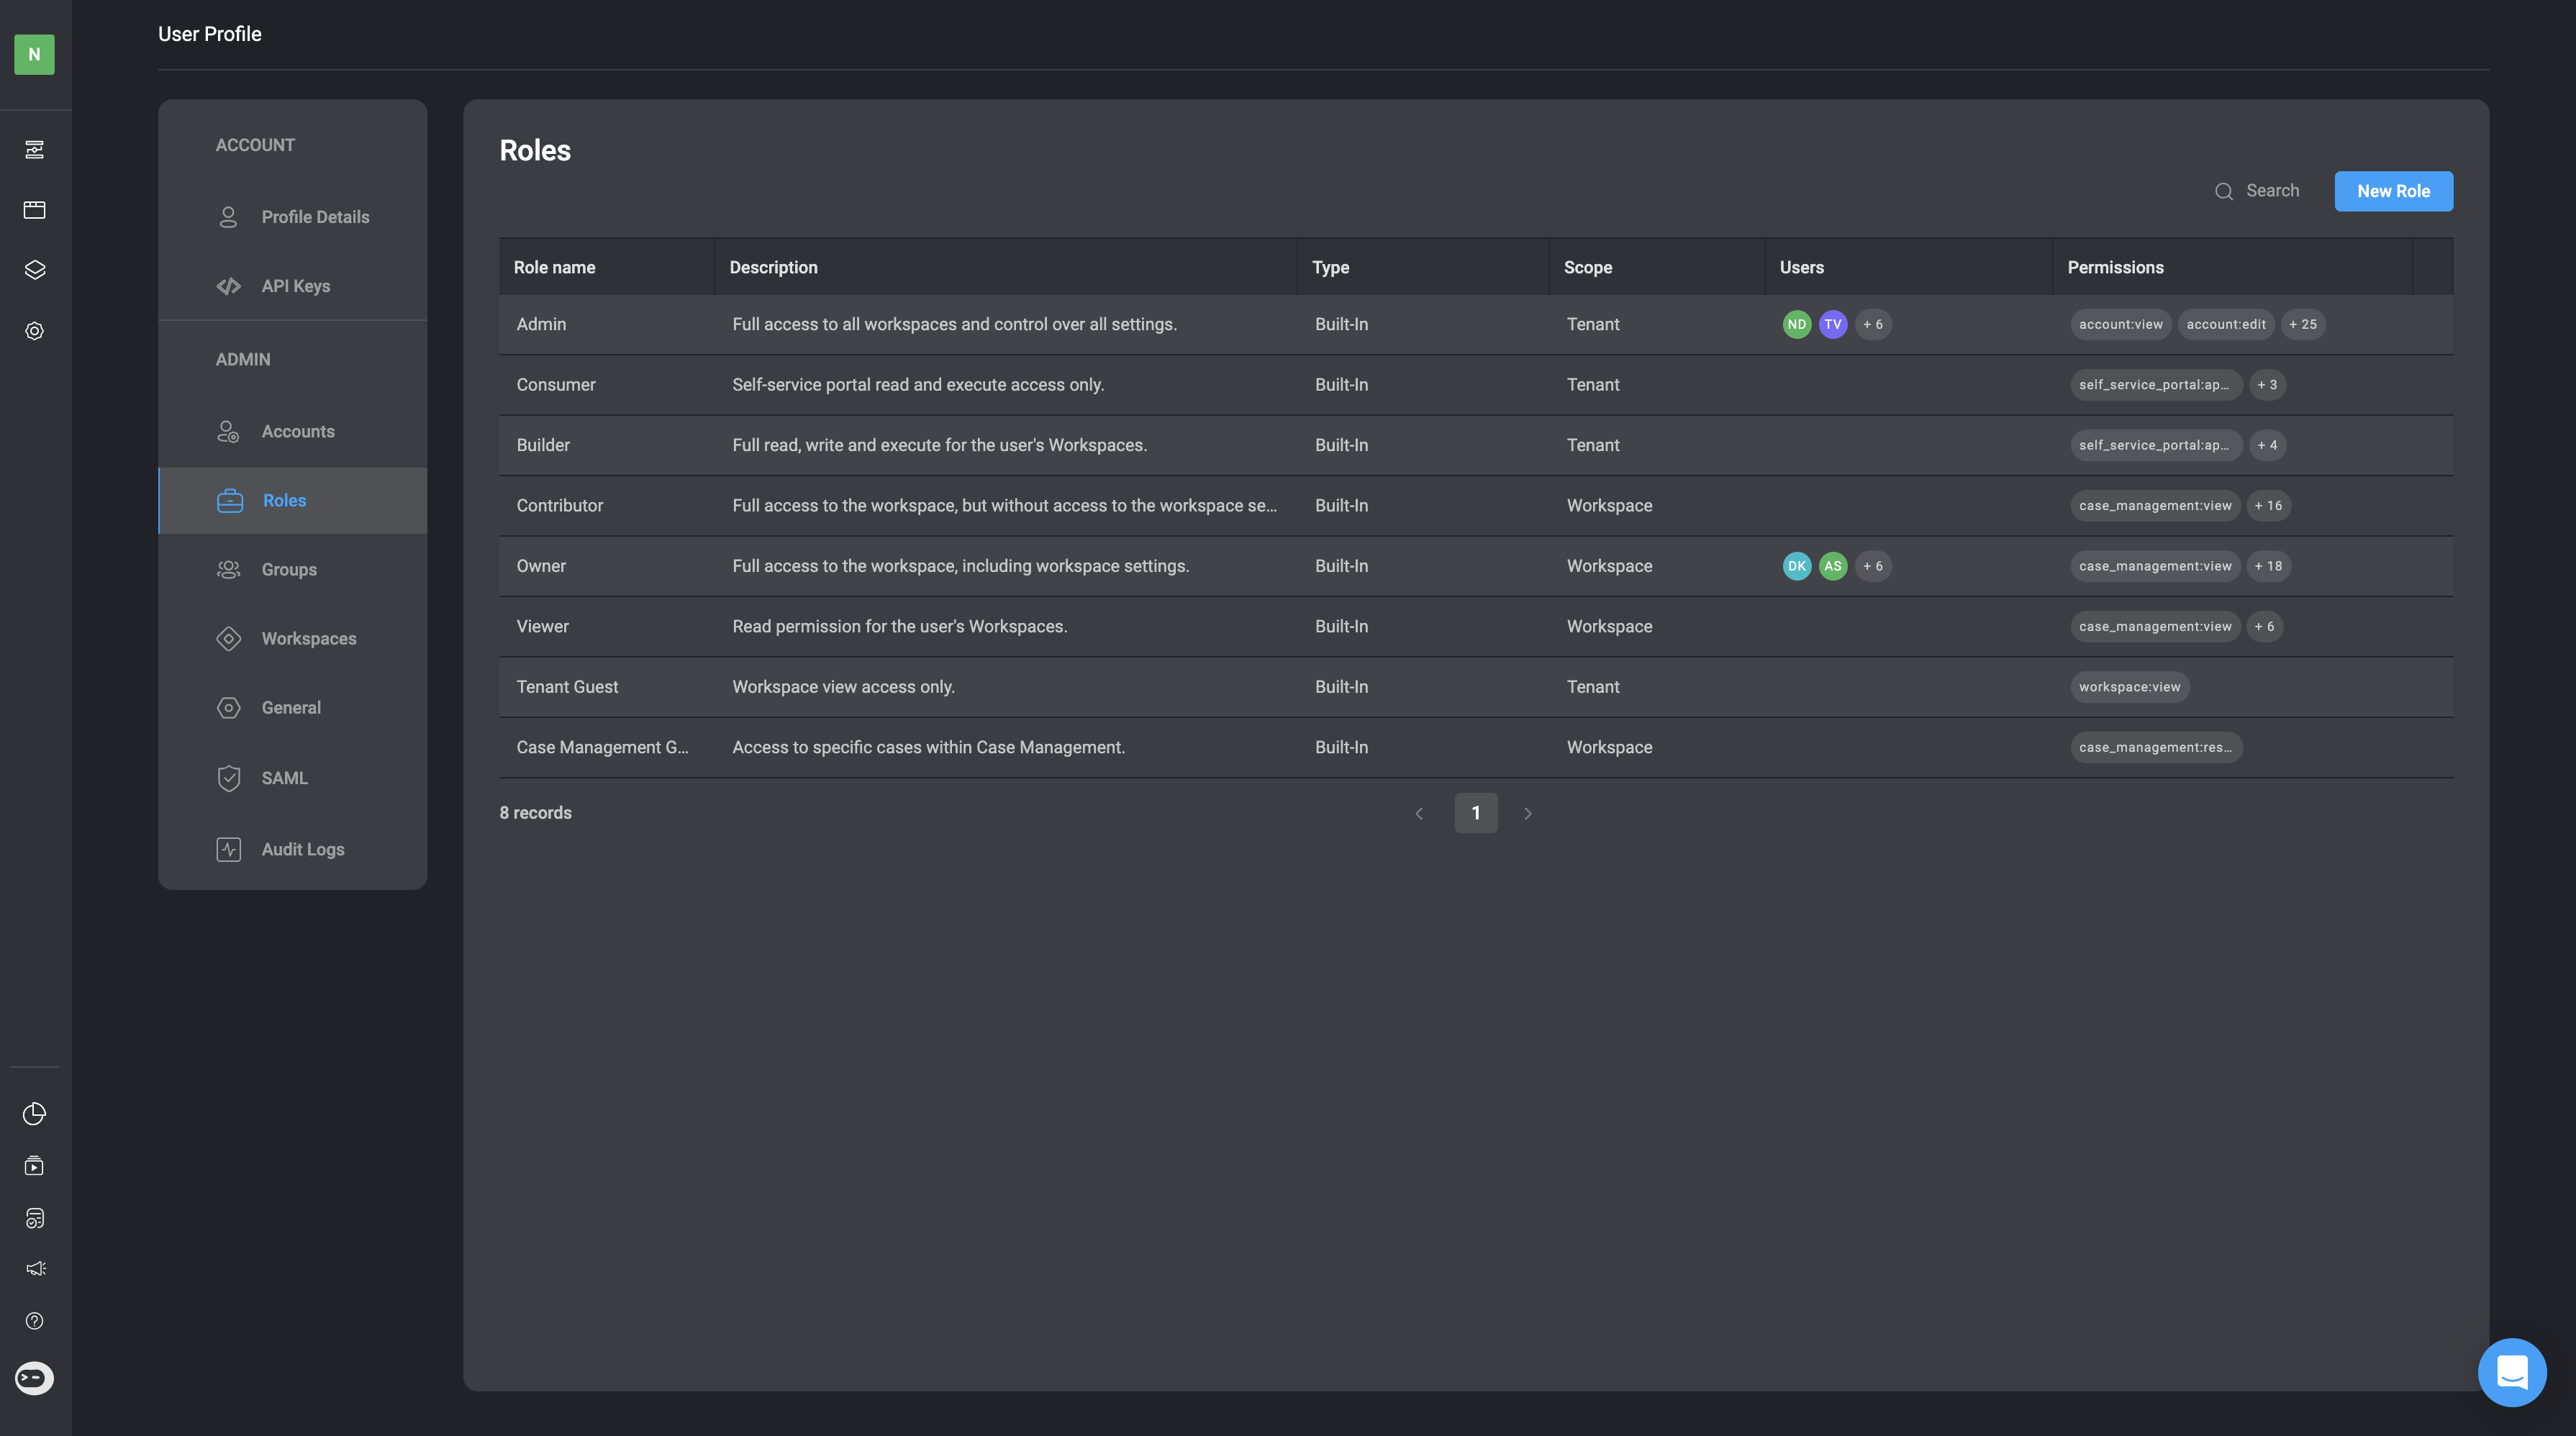The image size is (2576, 1436).
Task: Click the SAML shield icon
Action: pyautogui.click(x=228, y=778)
